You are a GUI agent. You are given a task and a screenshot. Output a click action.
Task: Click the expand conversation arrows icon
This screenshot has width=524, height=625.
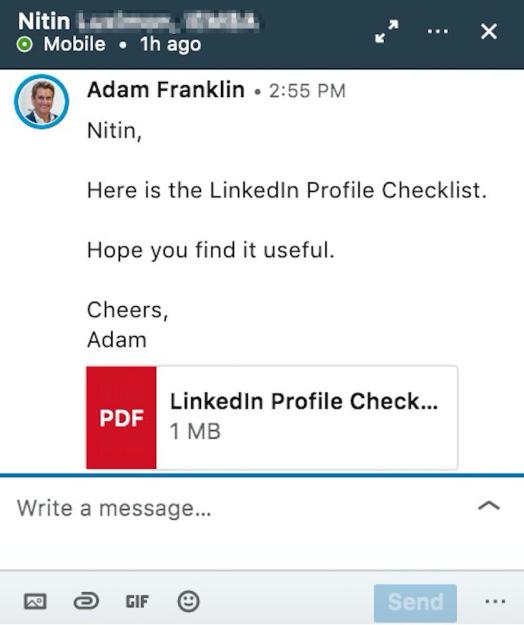[x=387, y=31]
